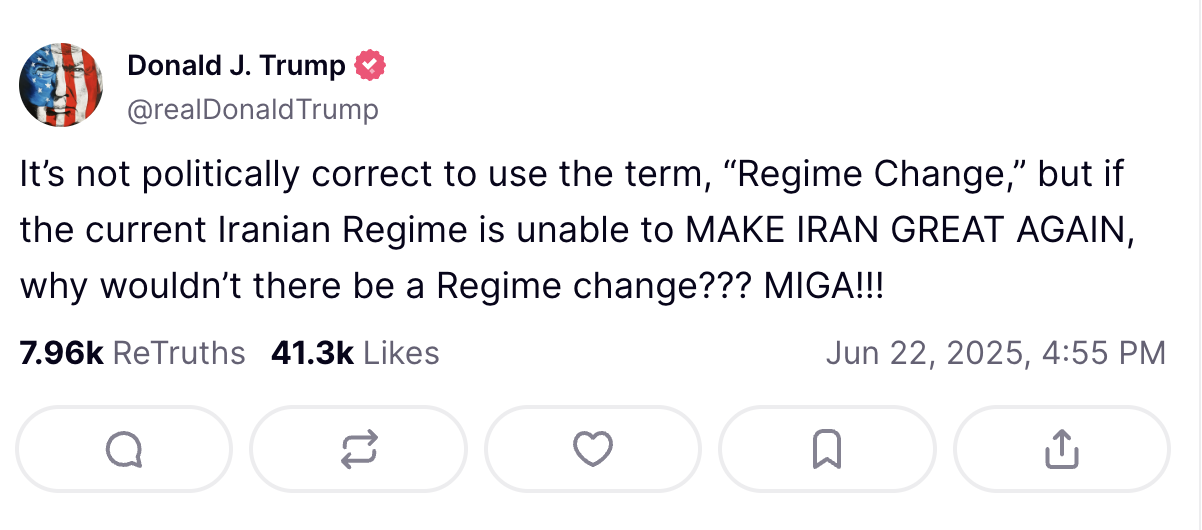
Task: Open the @realDonaldTrump handle link
Action: click(253, 108)
